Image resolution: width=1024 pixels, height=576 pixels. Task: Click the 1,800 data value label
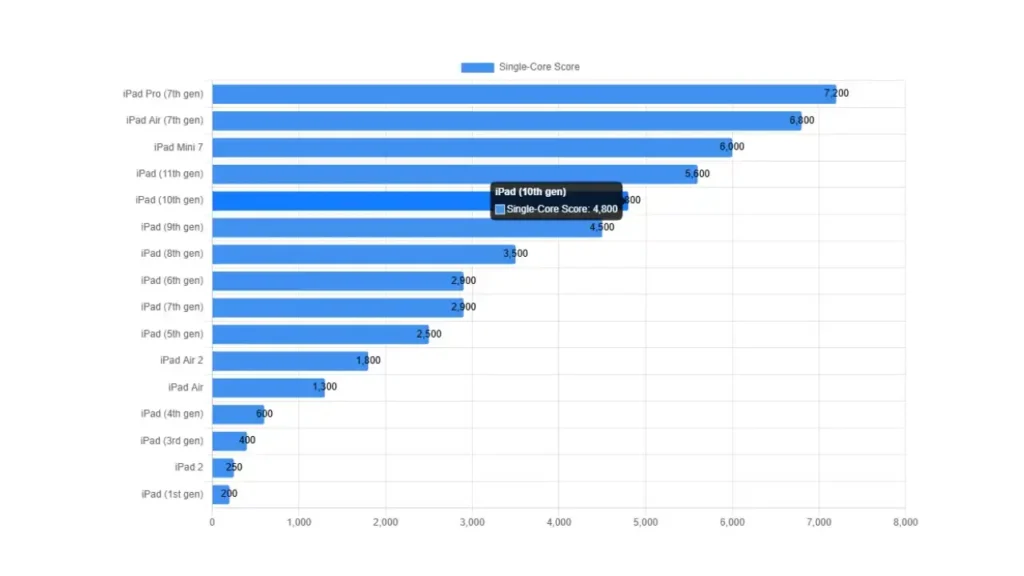pos(368,360)
